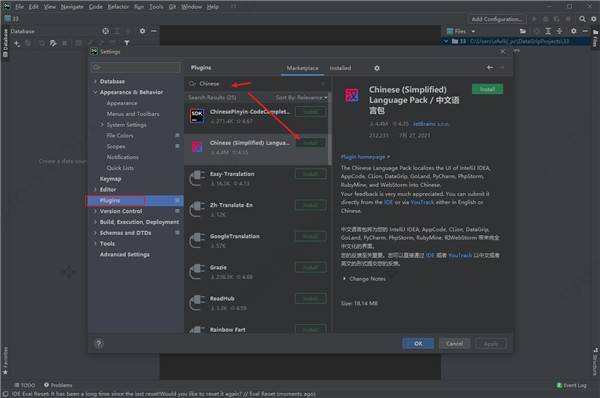The height and width of the screenshot is (398, 600).
Task: Clear the plugin search field X icon
Action: point(323,84)
